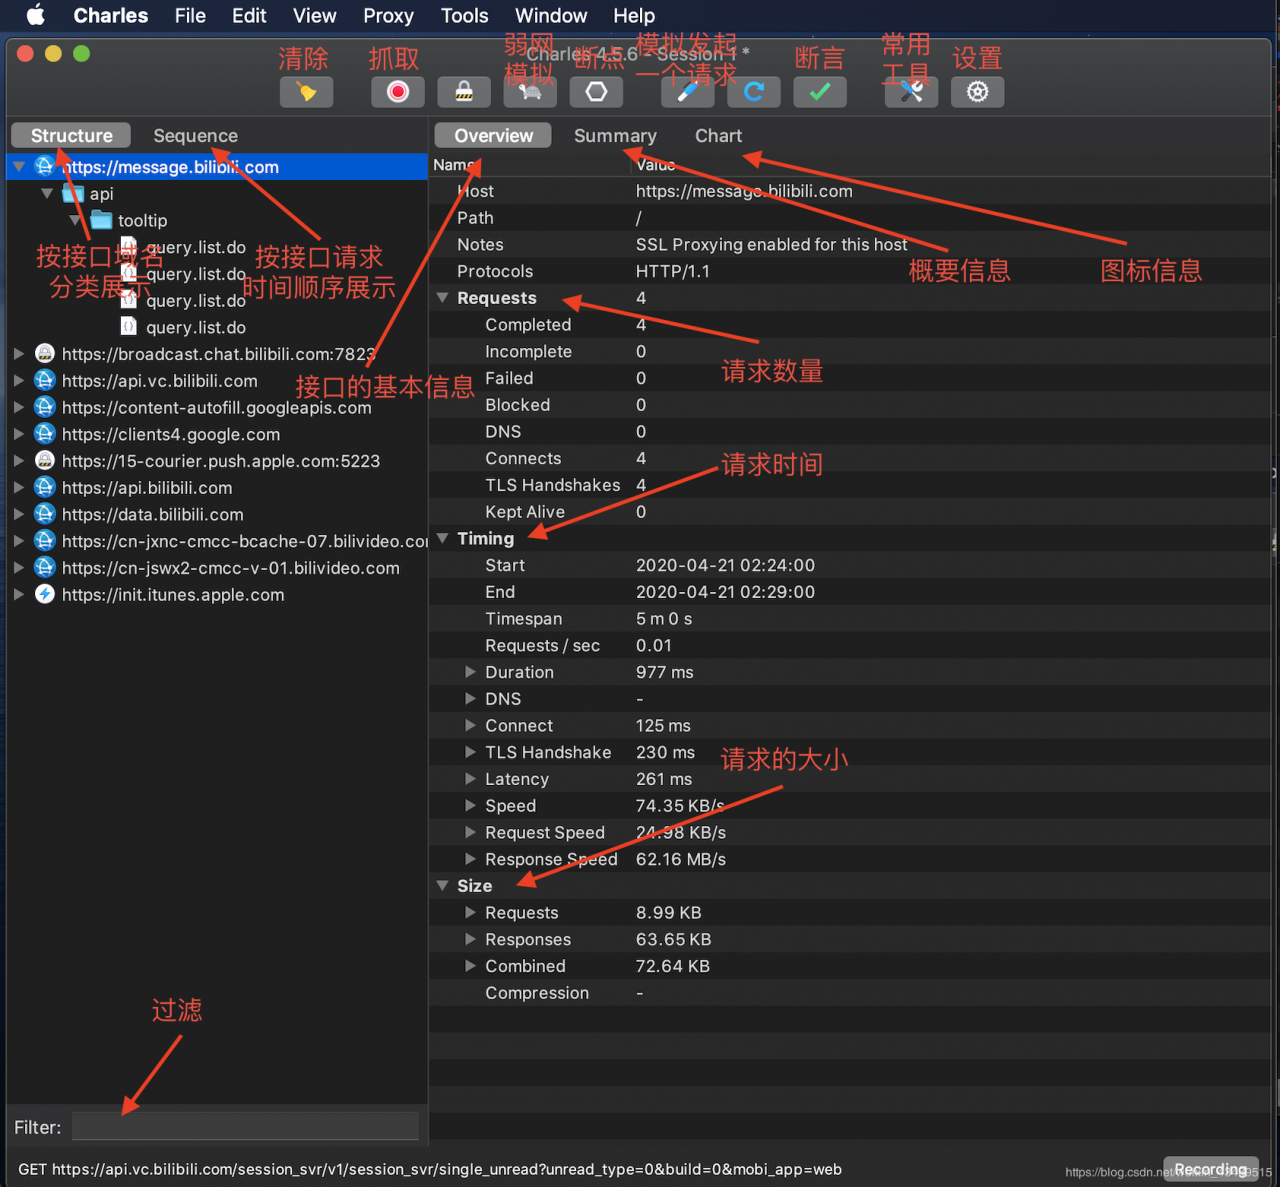Viewport: 1280px width, 1187px height.
Task: Click the data.bilibili.com globe icon
Action: pyautogui.click(x=45, y=514)
